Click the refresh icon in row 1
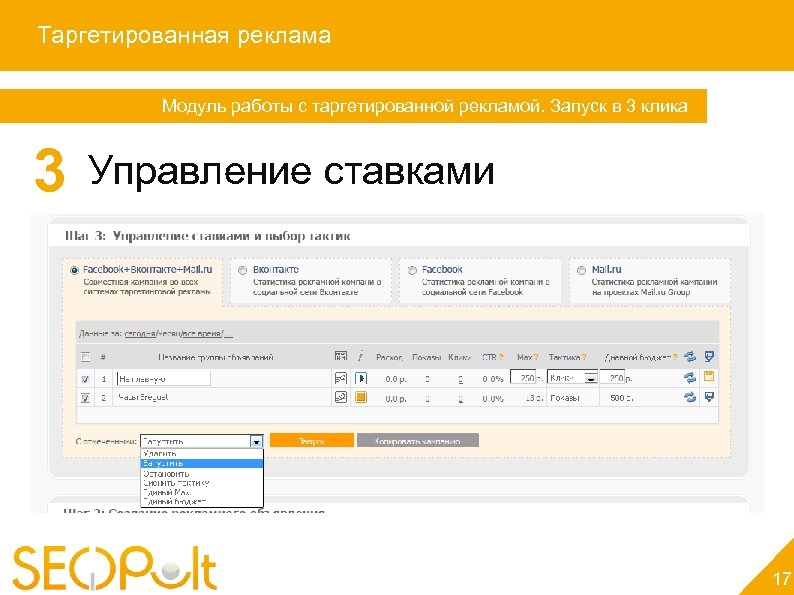 [x=690, y=377]
